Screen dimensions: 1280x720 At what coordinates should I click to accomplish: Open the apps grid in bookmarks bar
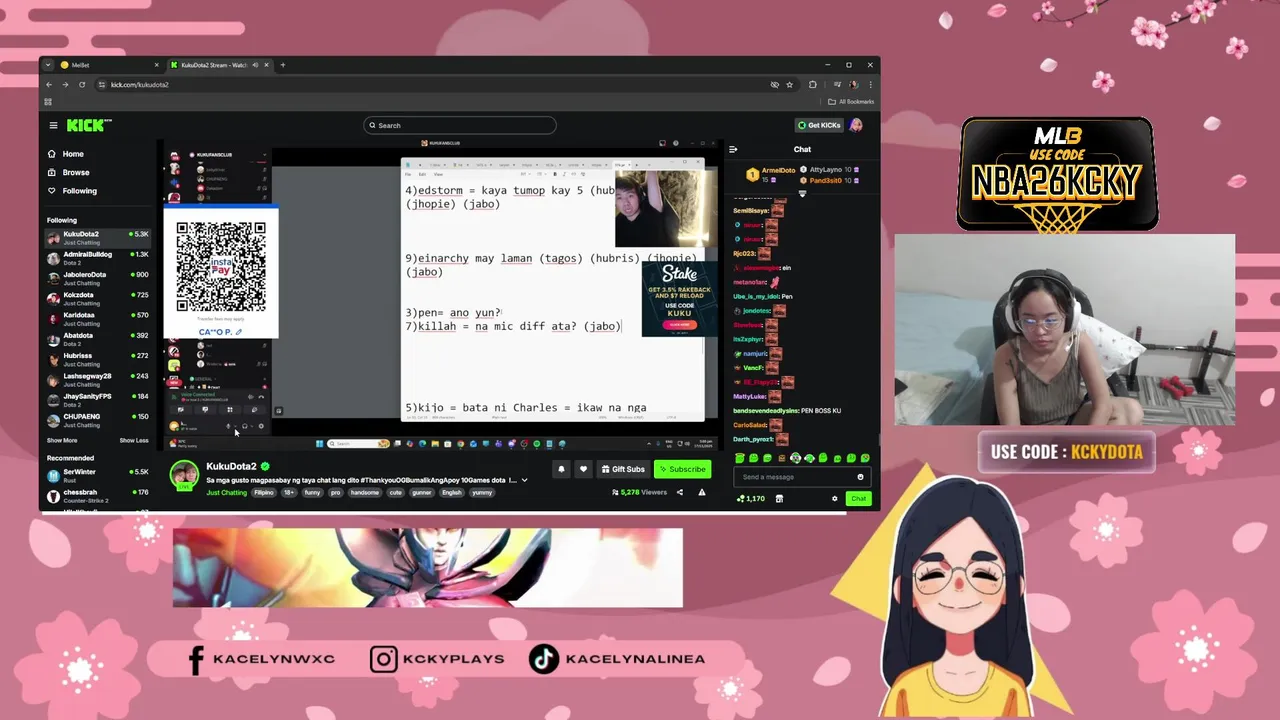click(48, 101)
